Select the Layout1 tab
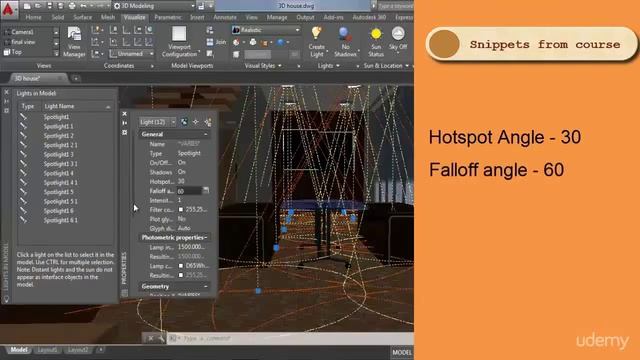This screenshot has width=640, height=360. 47,350
